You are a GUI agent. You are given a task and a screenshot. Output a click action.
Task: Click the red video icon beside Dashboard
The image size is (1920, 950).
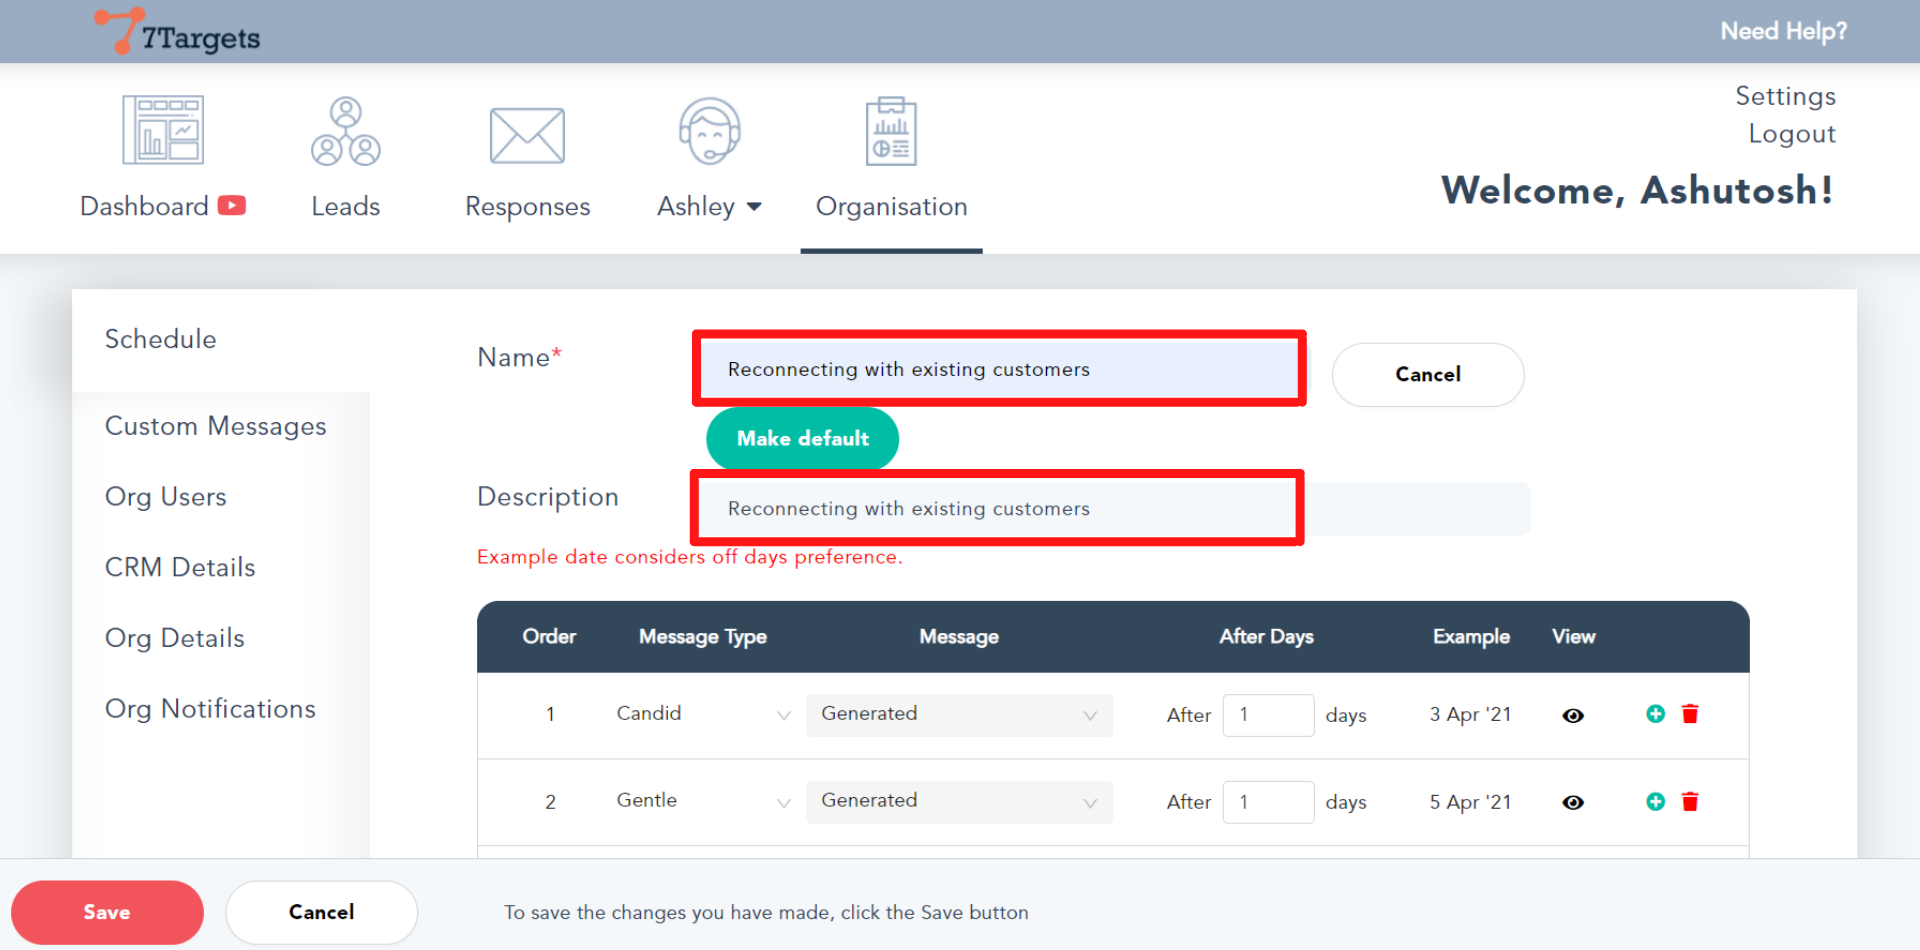pyautogui.click(x=232, y=205)
